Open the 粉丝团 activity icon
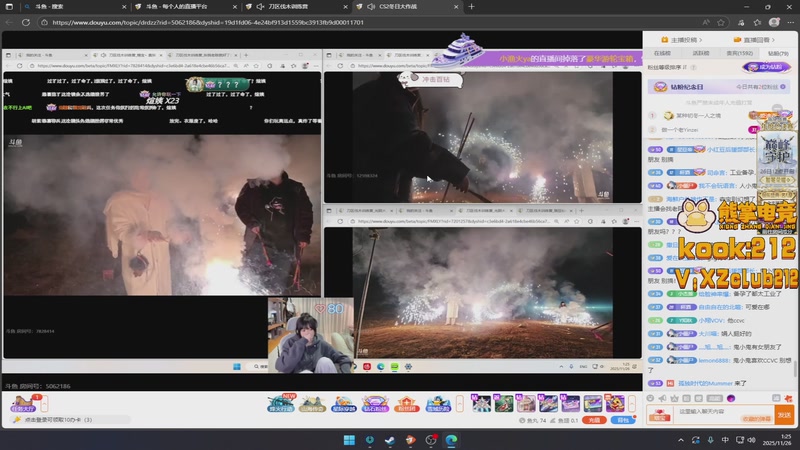 coord(407,404)
